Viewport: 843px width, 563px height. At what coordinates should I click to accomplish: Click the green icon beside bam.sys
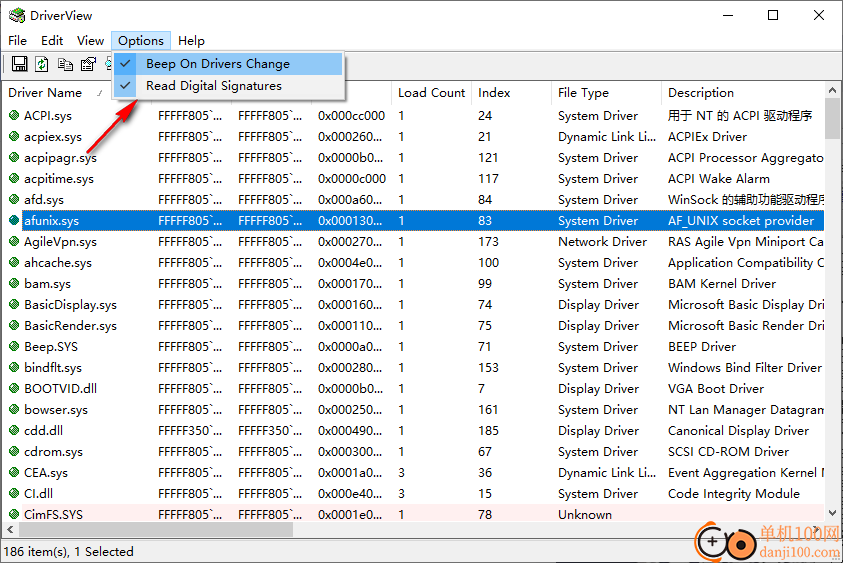point(15,283)
